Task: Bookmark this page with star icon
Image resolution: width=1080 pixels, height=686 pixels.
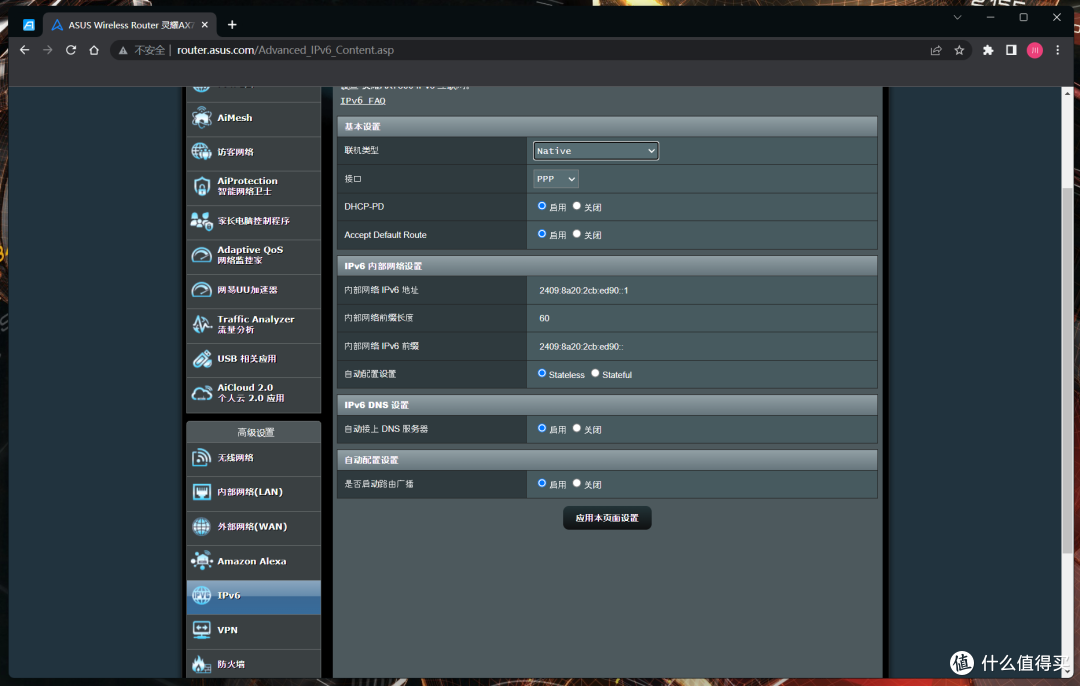Action: (959, 50)
